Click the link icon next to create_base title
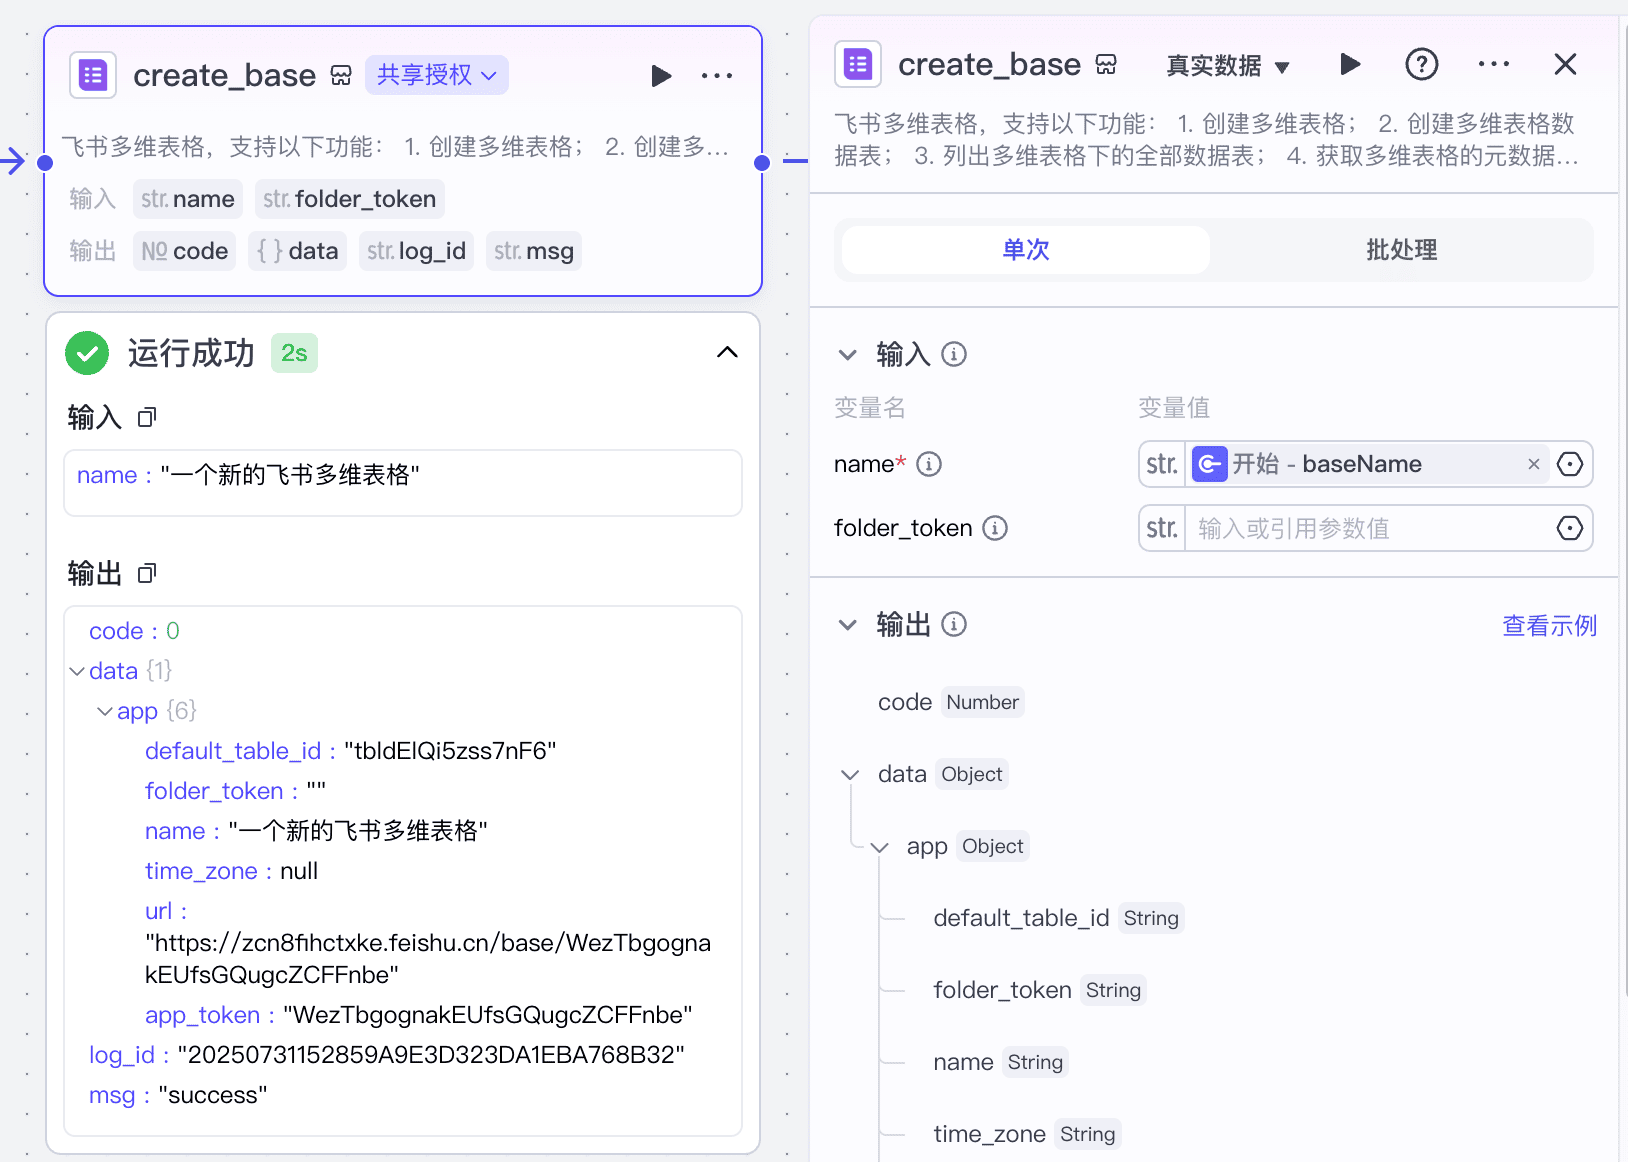This screenshot has width=1628, height=1162. point(341,74)
